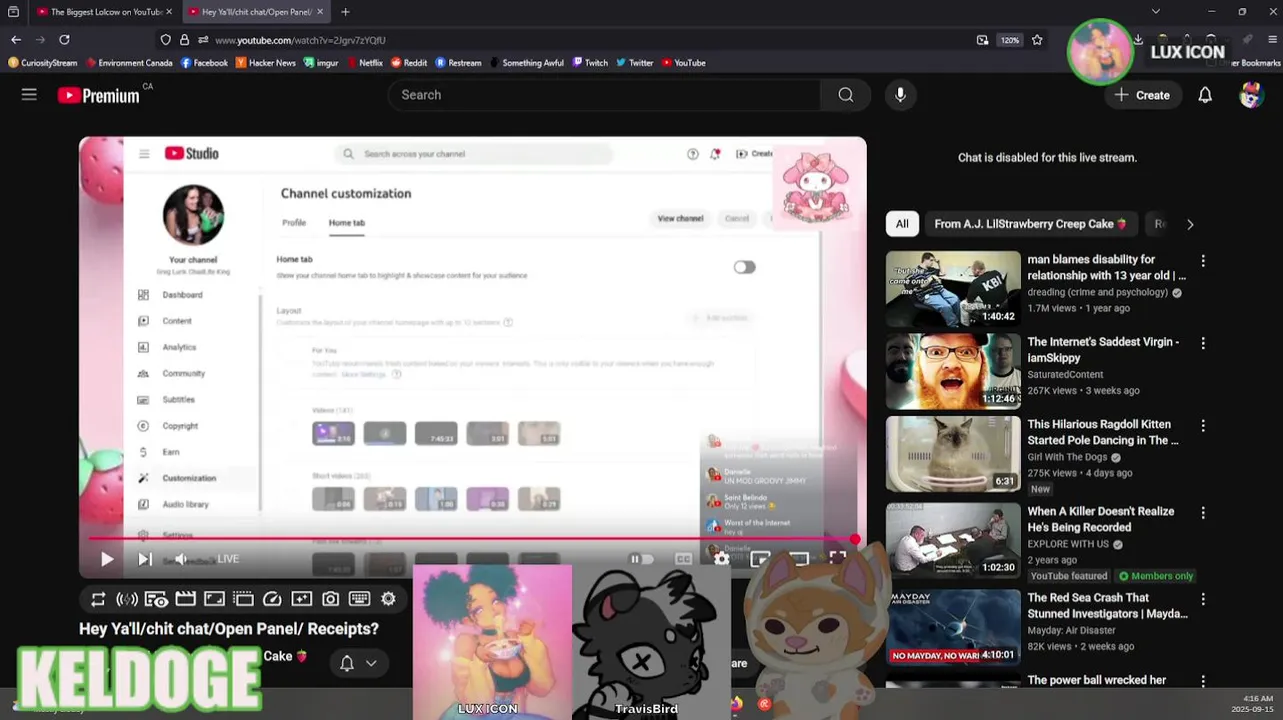Click the Create button
The width and height of the screenshot is (1283, 720).
pyautogui.click(x=1142, y=95)
